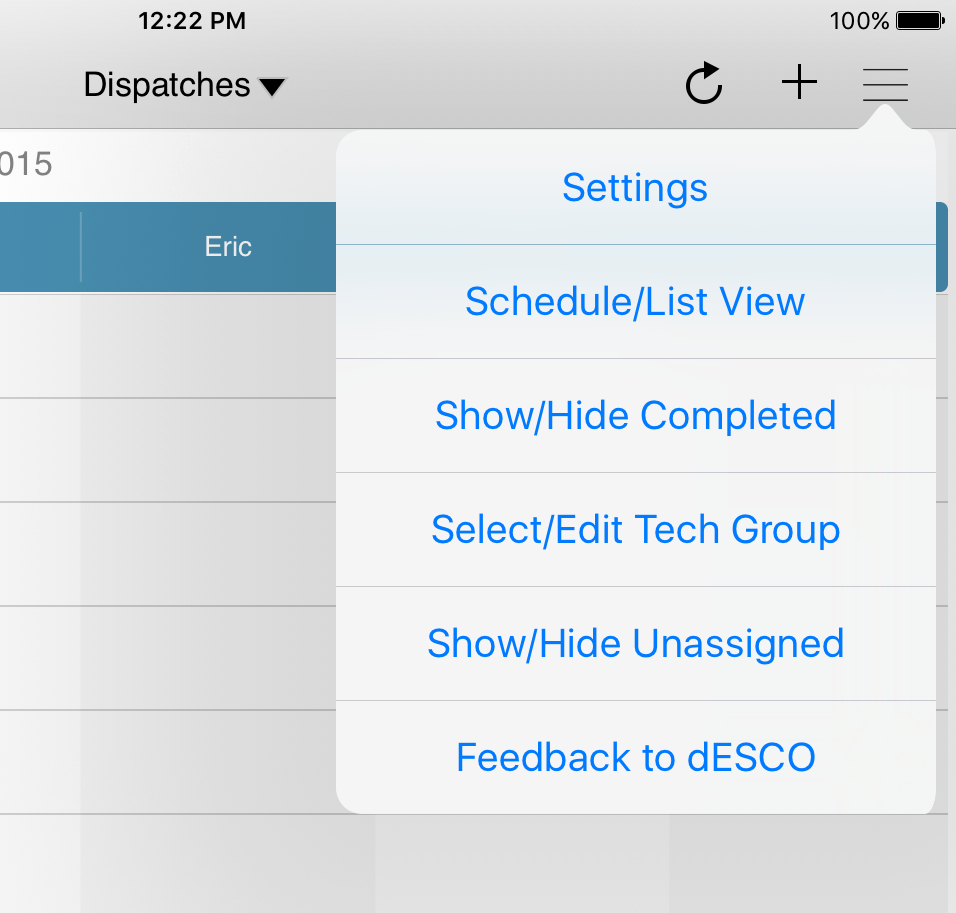
Task: Tap the Dispatches title label
Action: click(167, 85)
